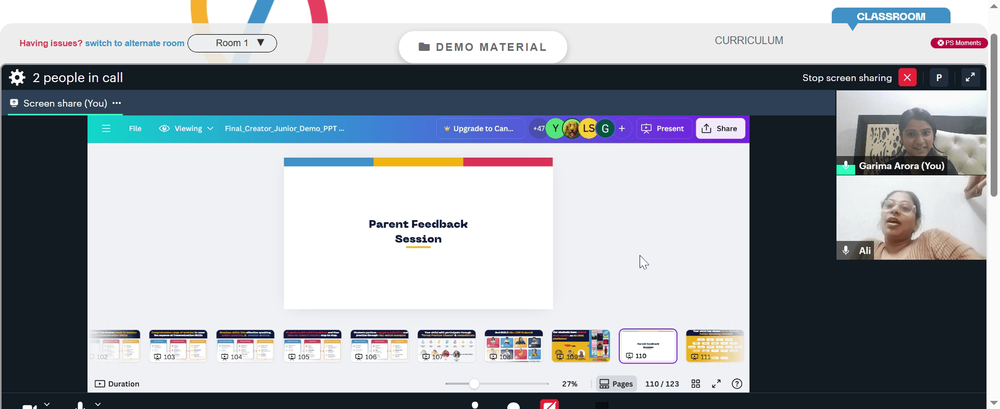Select collaborator avatar Y
This screenshot has width=1000, height=409.
pyautogui.click(x=555, y=128)
